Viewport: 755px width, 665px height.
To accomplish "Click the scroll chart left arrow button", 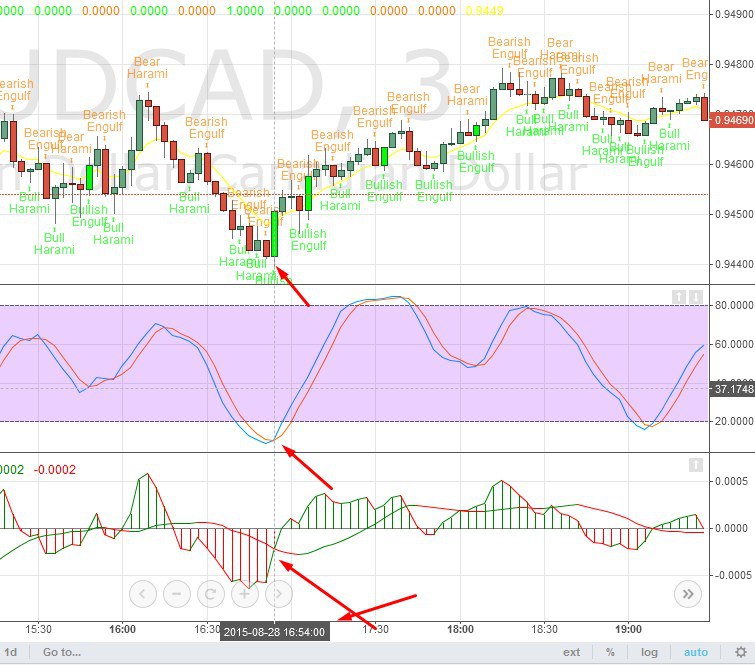I will coord(143,593).
